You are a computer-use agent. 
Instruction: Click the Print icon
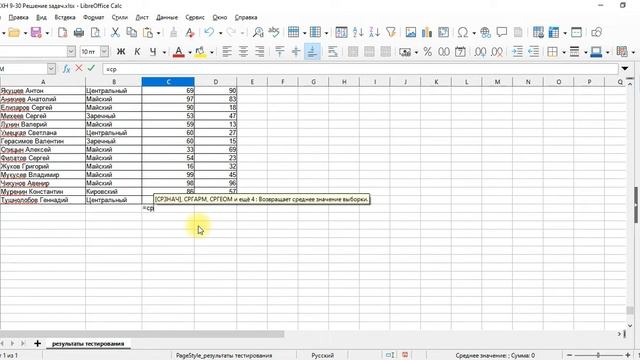tap(79, 32)
